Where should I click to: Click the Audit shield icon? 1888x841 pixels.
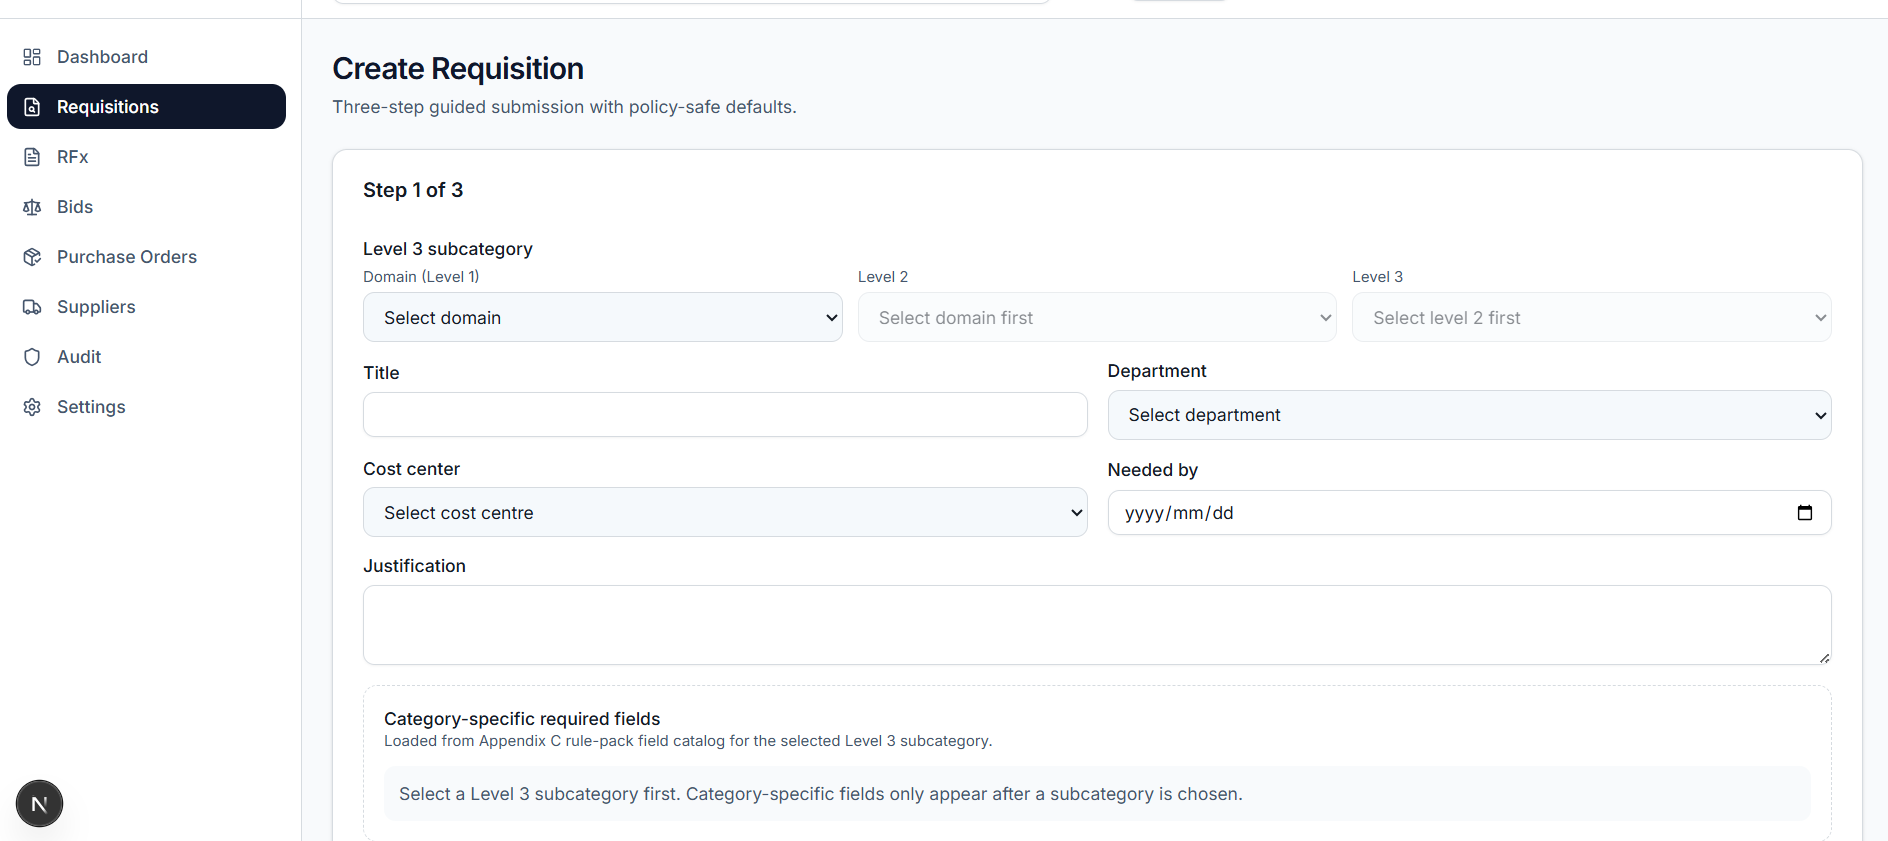[x=32, y=357]
